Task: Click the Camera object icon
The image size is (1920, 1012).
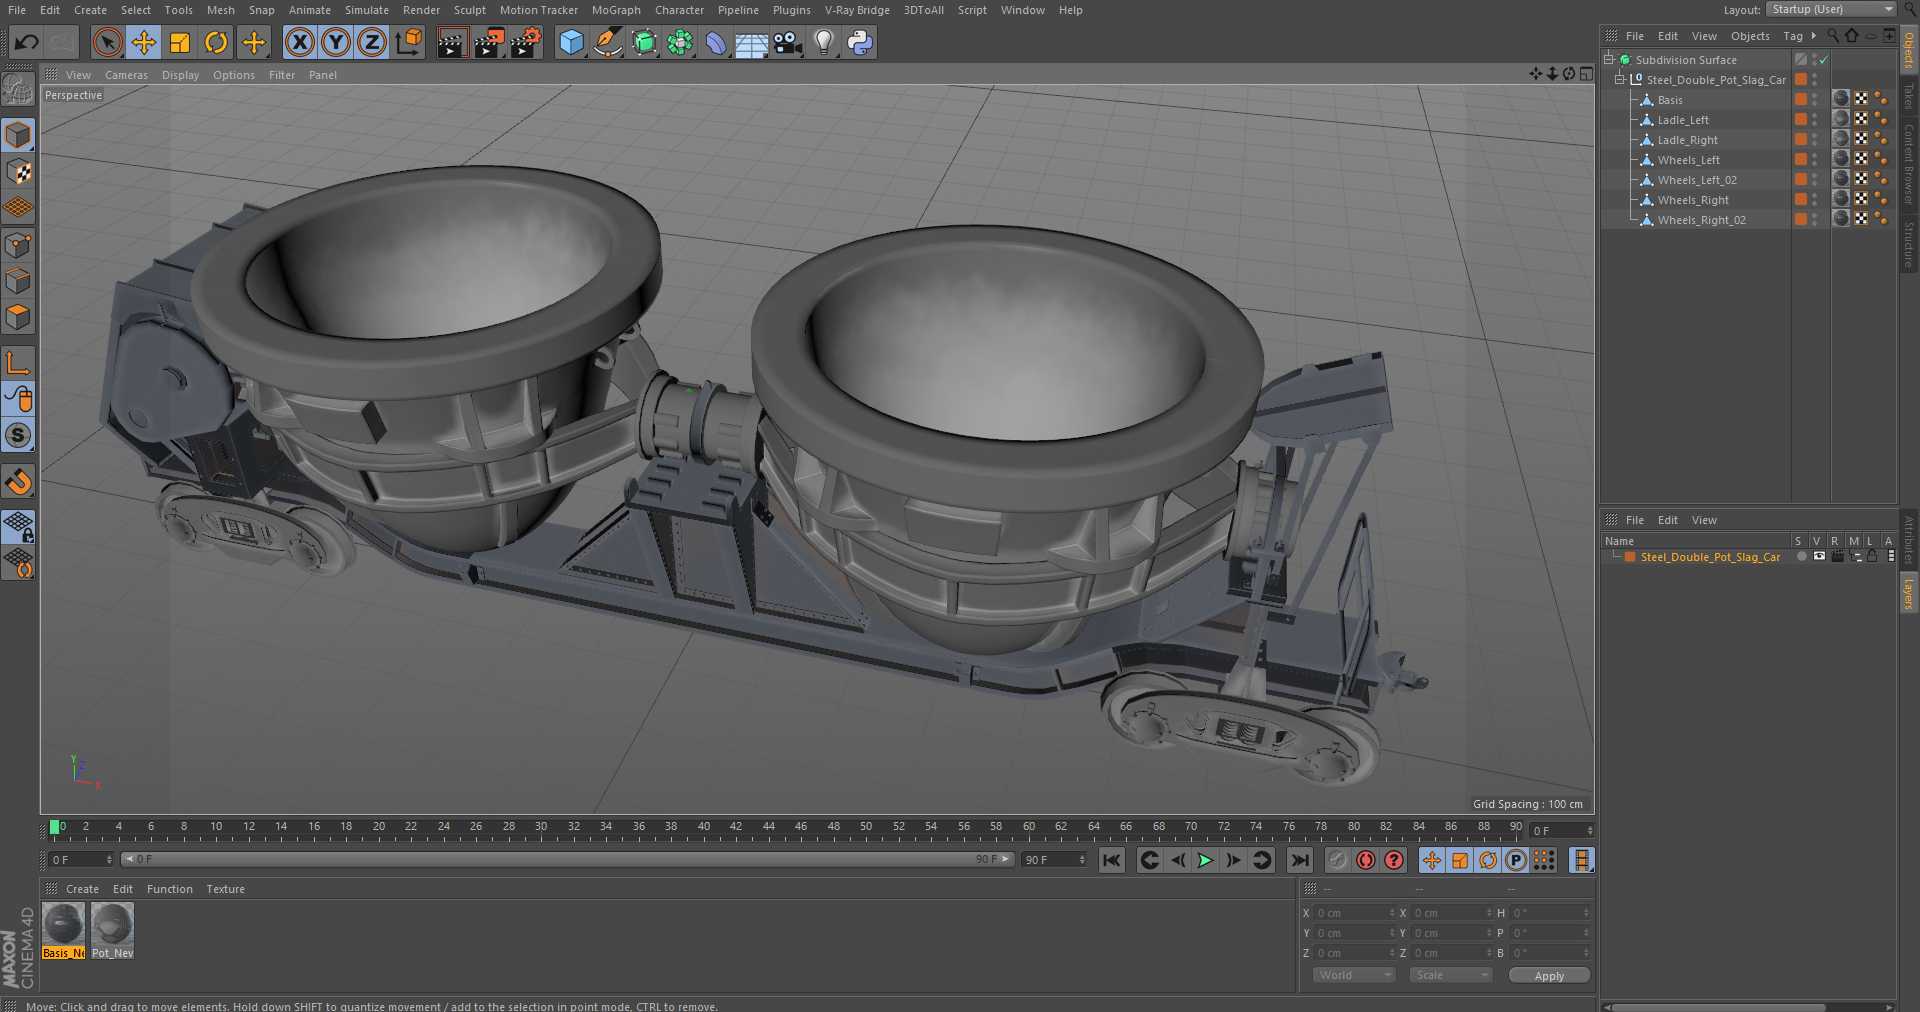Action: (x=788, y=42)
